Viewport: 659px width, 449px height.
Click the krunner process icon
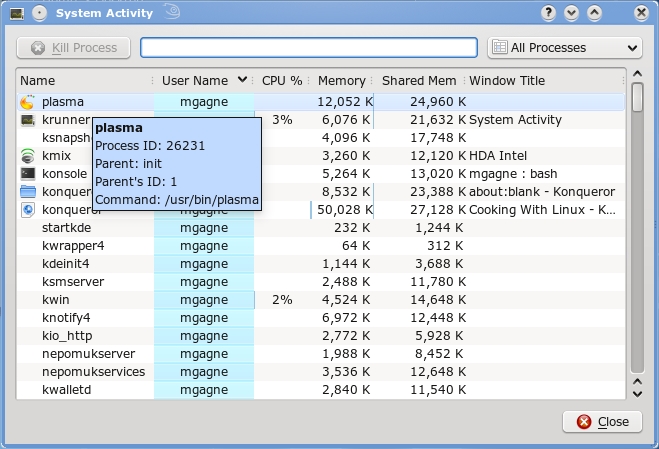(28, 120)
